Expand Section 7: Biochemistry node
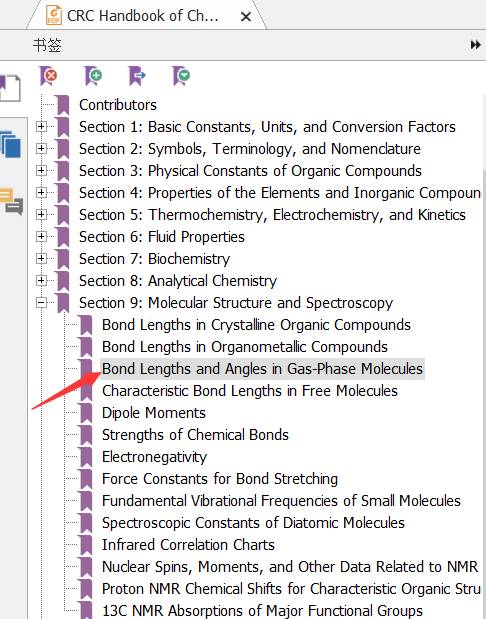This screenshot has height=619, width=486. point(41,258)
